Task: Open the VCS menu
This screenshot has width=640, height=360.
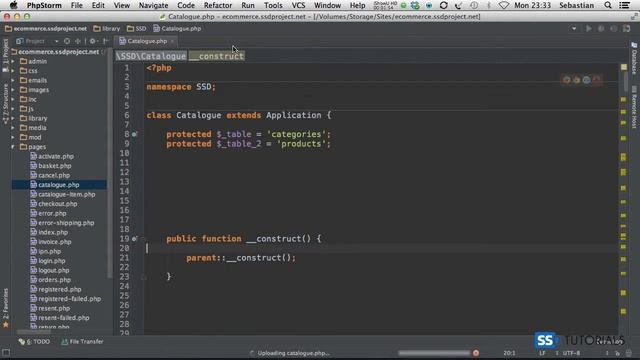Action: tap(298, 5)
